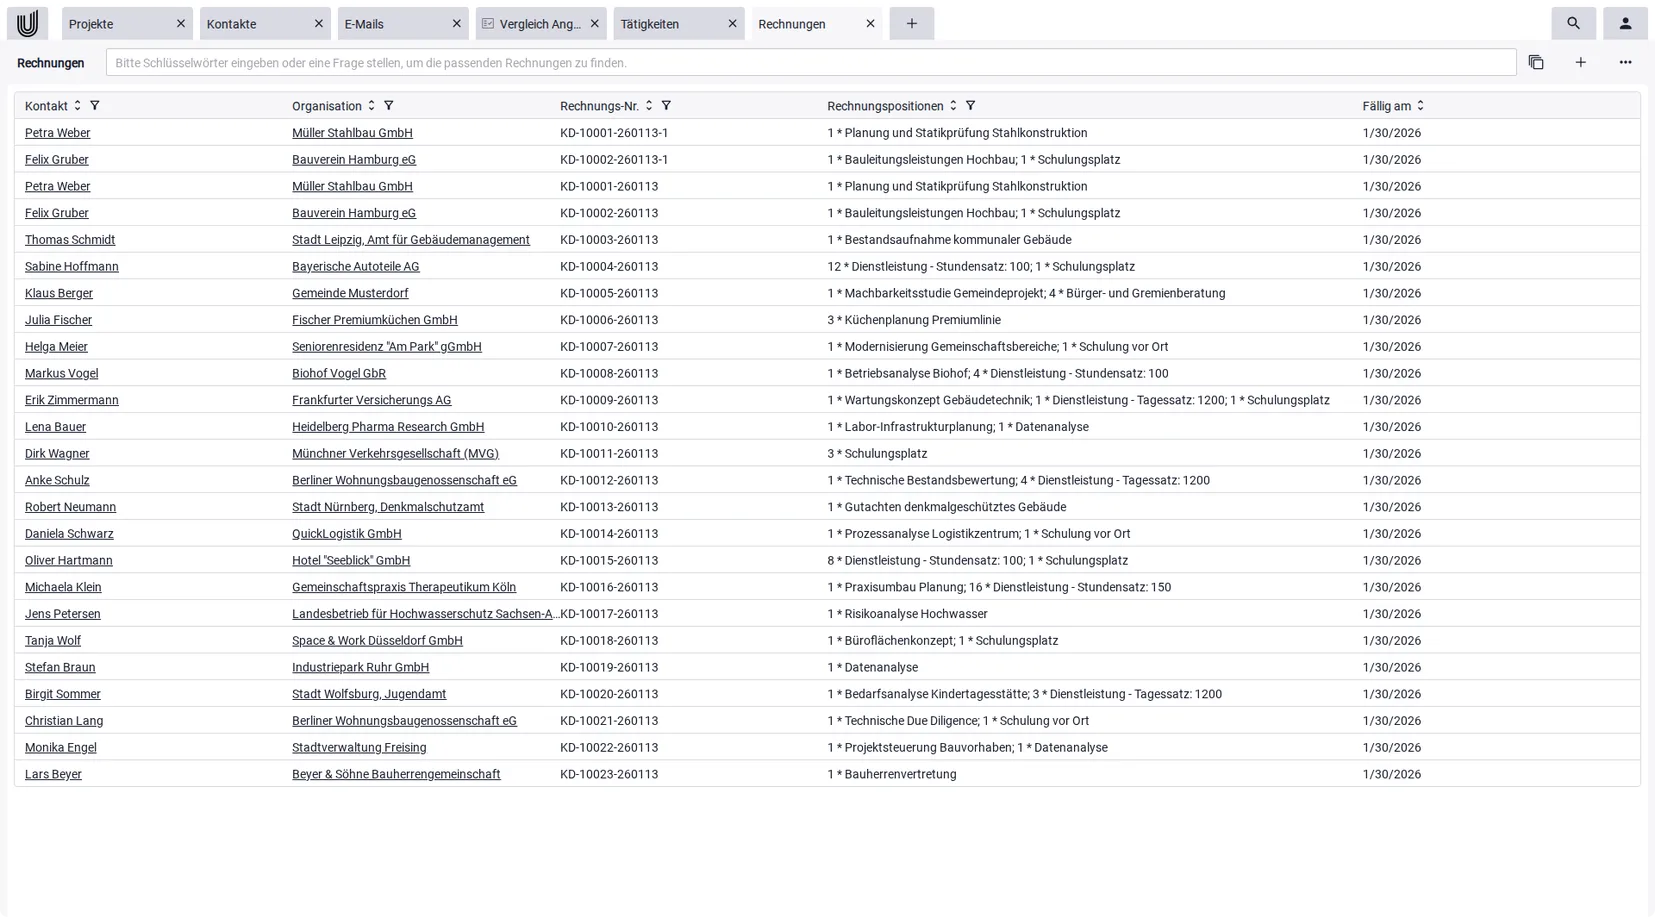Add a new invoice with plus icon
Viewport: 1655px width, 917px height.
click(x=1581, y=62)
